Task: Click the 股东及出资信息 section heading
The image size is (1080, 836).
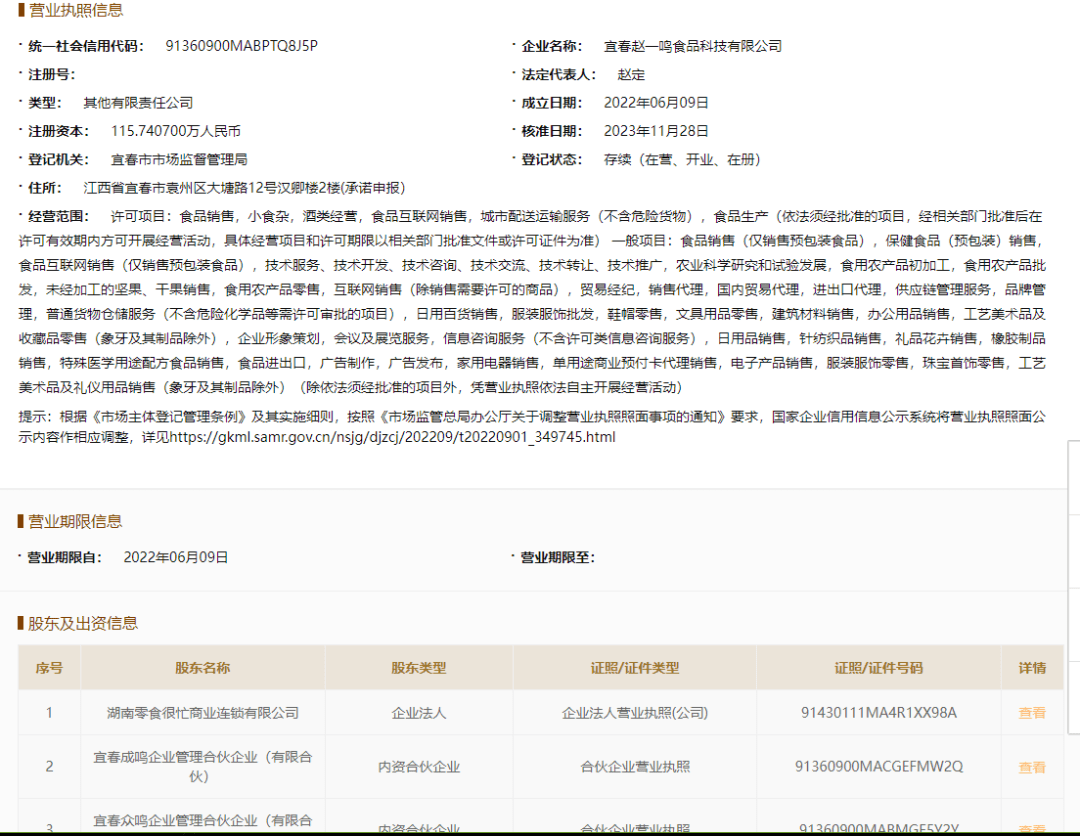Action: pos(83,623)
